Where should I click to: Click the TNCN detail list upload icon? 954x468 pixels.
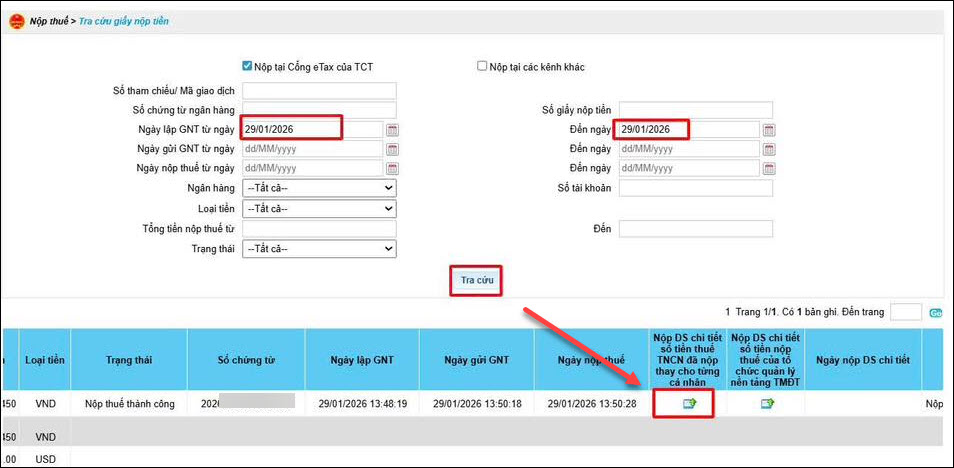tap(689, 403)
